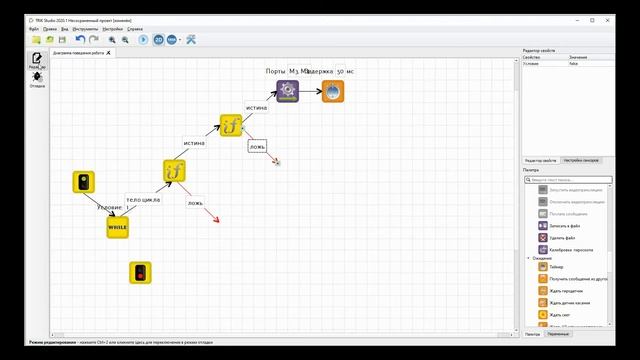Click 'ложь' label of upper if

click(x=257, y=147)
